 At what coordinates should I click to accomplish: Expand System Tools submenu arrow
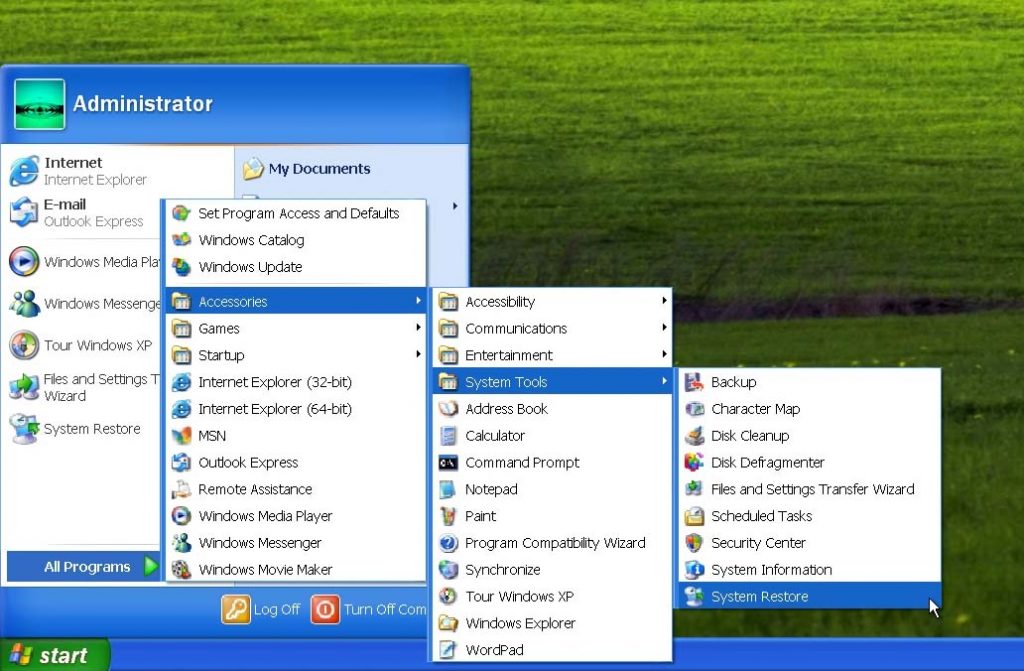664,381
